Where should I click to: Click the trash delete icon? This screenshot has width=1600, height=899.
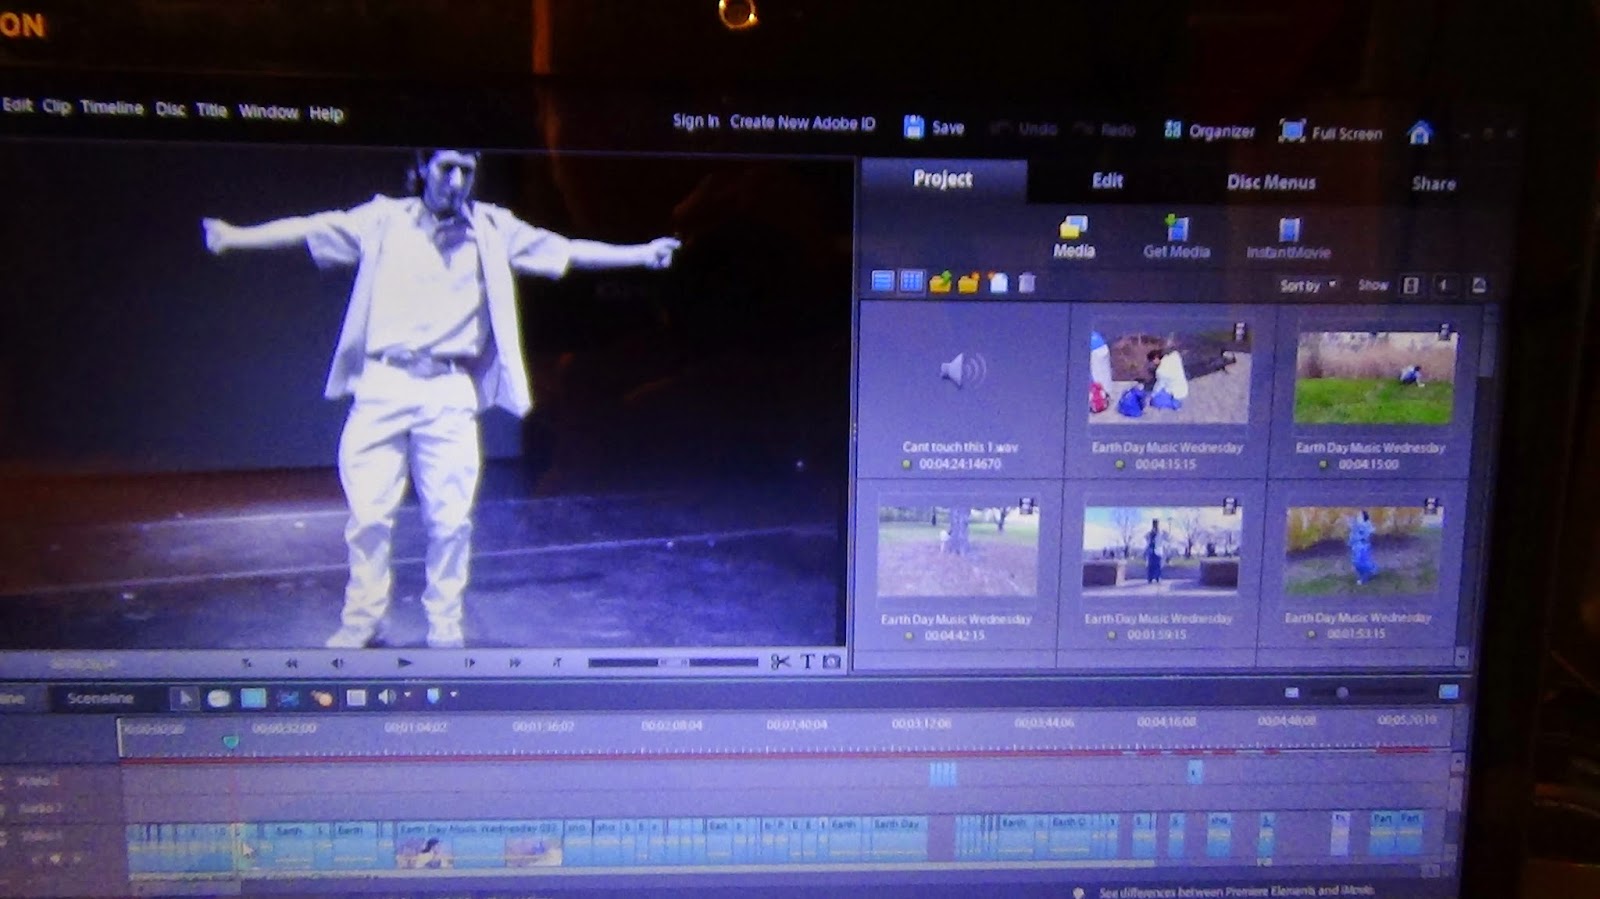coord(1026,283)
